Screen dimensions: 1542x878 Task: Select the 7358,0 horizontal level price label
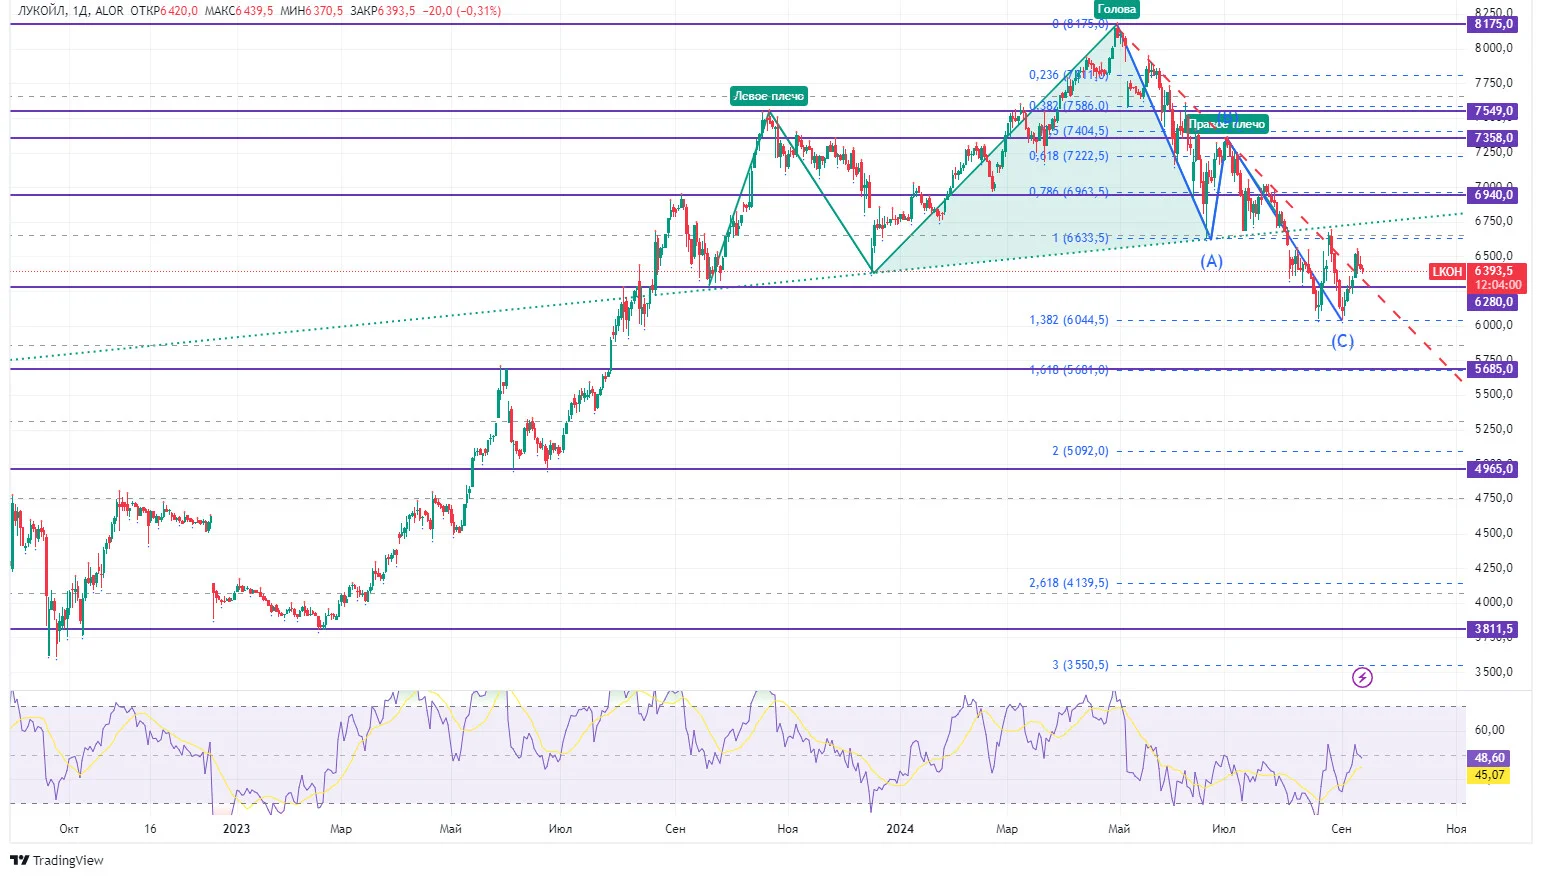(x=1494, y=138)
